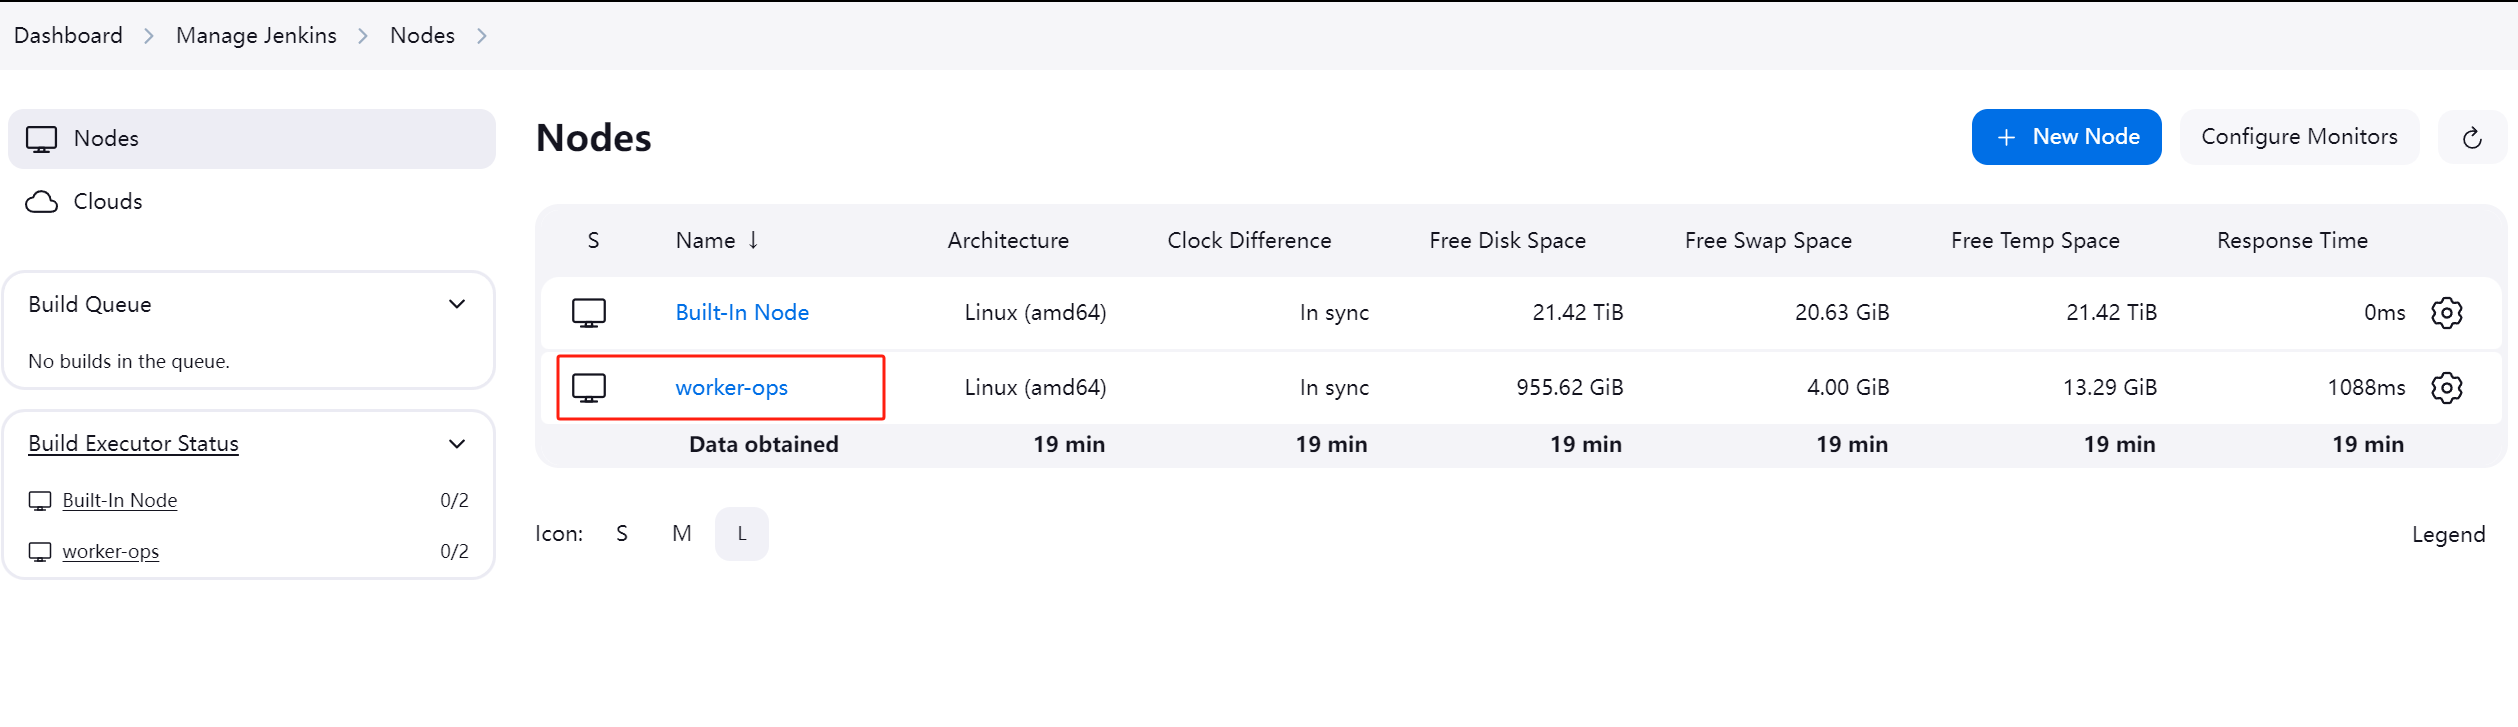The width and height of the screenshot is (2518, 727).
Task: Collapse the Build Queue panel
Action: pyautogui.click(x=457, y=304)
